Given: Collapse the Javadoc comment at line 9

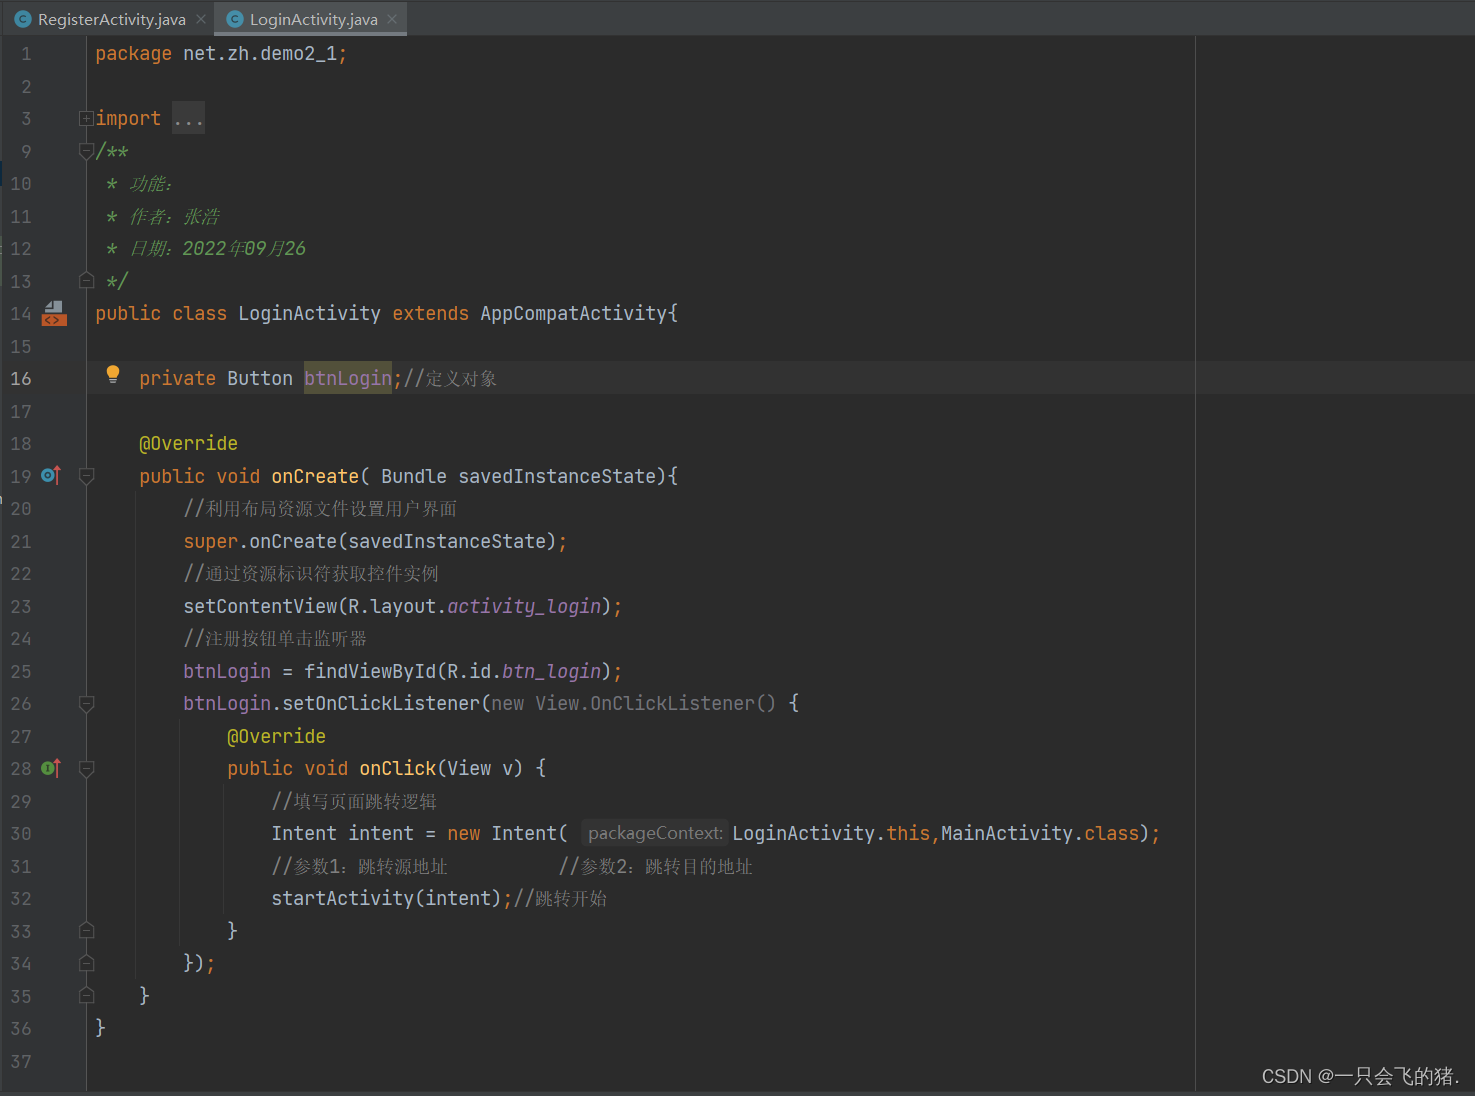Looking at the screenshot, I should click(86, 152).
